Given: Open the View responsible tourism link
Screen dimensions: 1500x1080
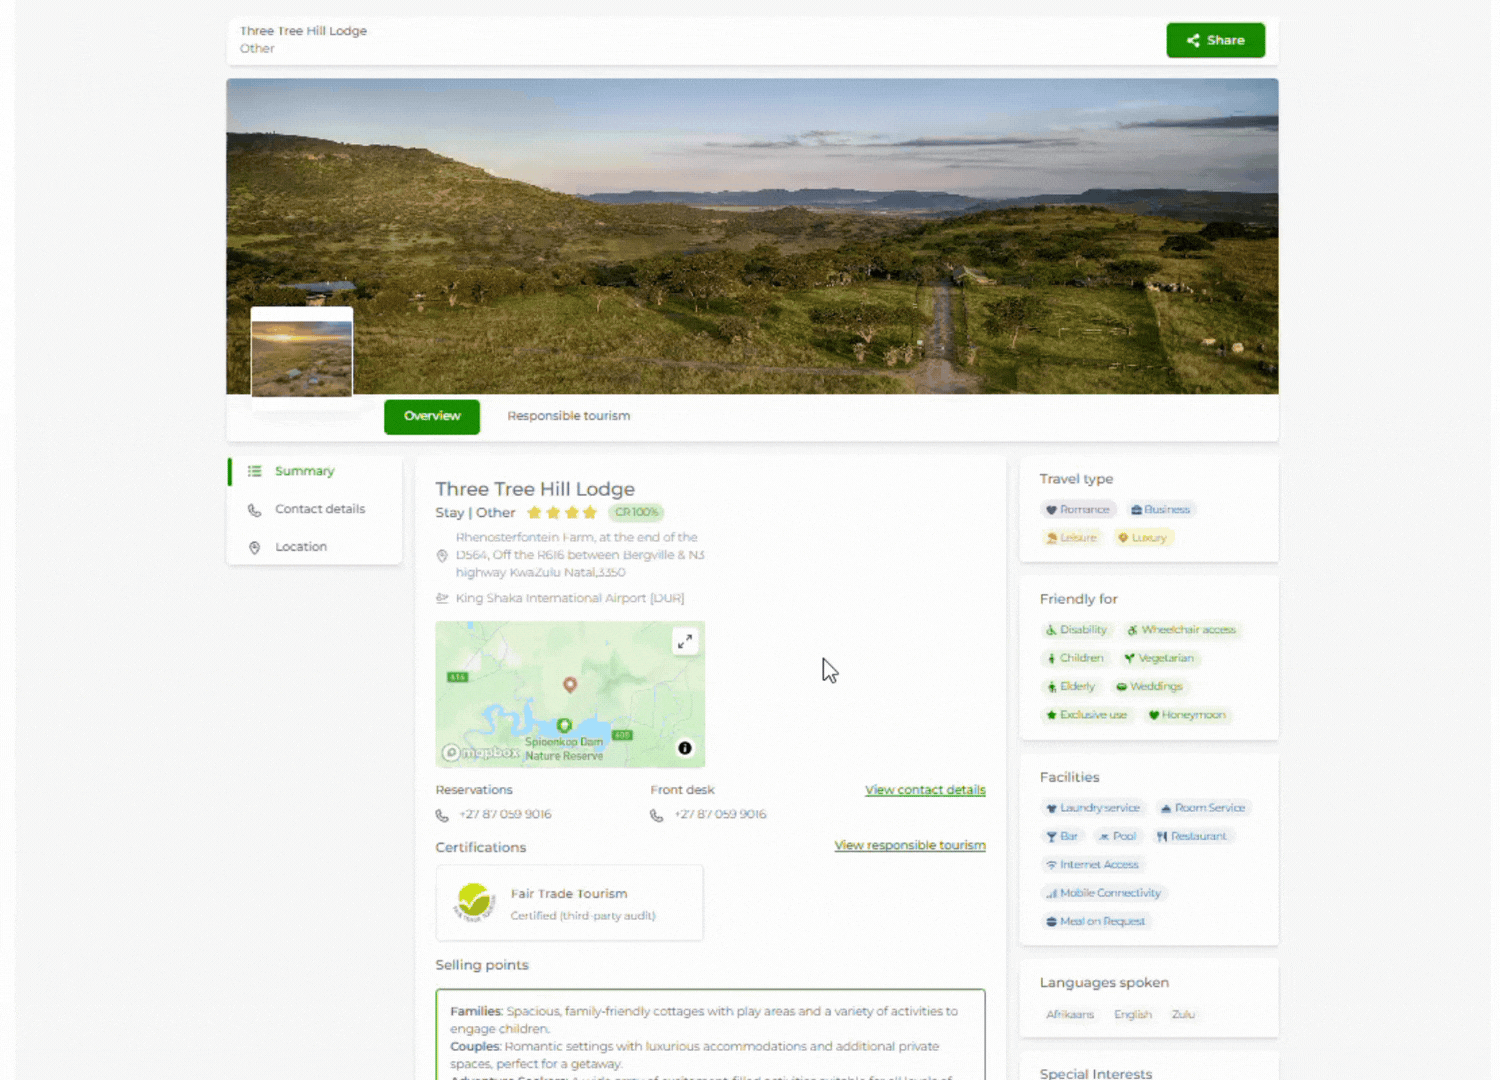Looking at the screenshot, I should coord(910,845).
